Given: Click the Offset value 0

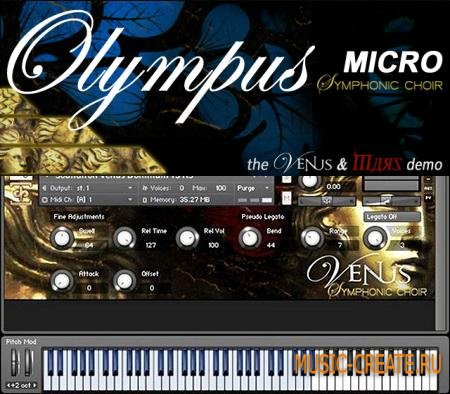Looking at the screenshot, I should click(152, 288).
